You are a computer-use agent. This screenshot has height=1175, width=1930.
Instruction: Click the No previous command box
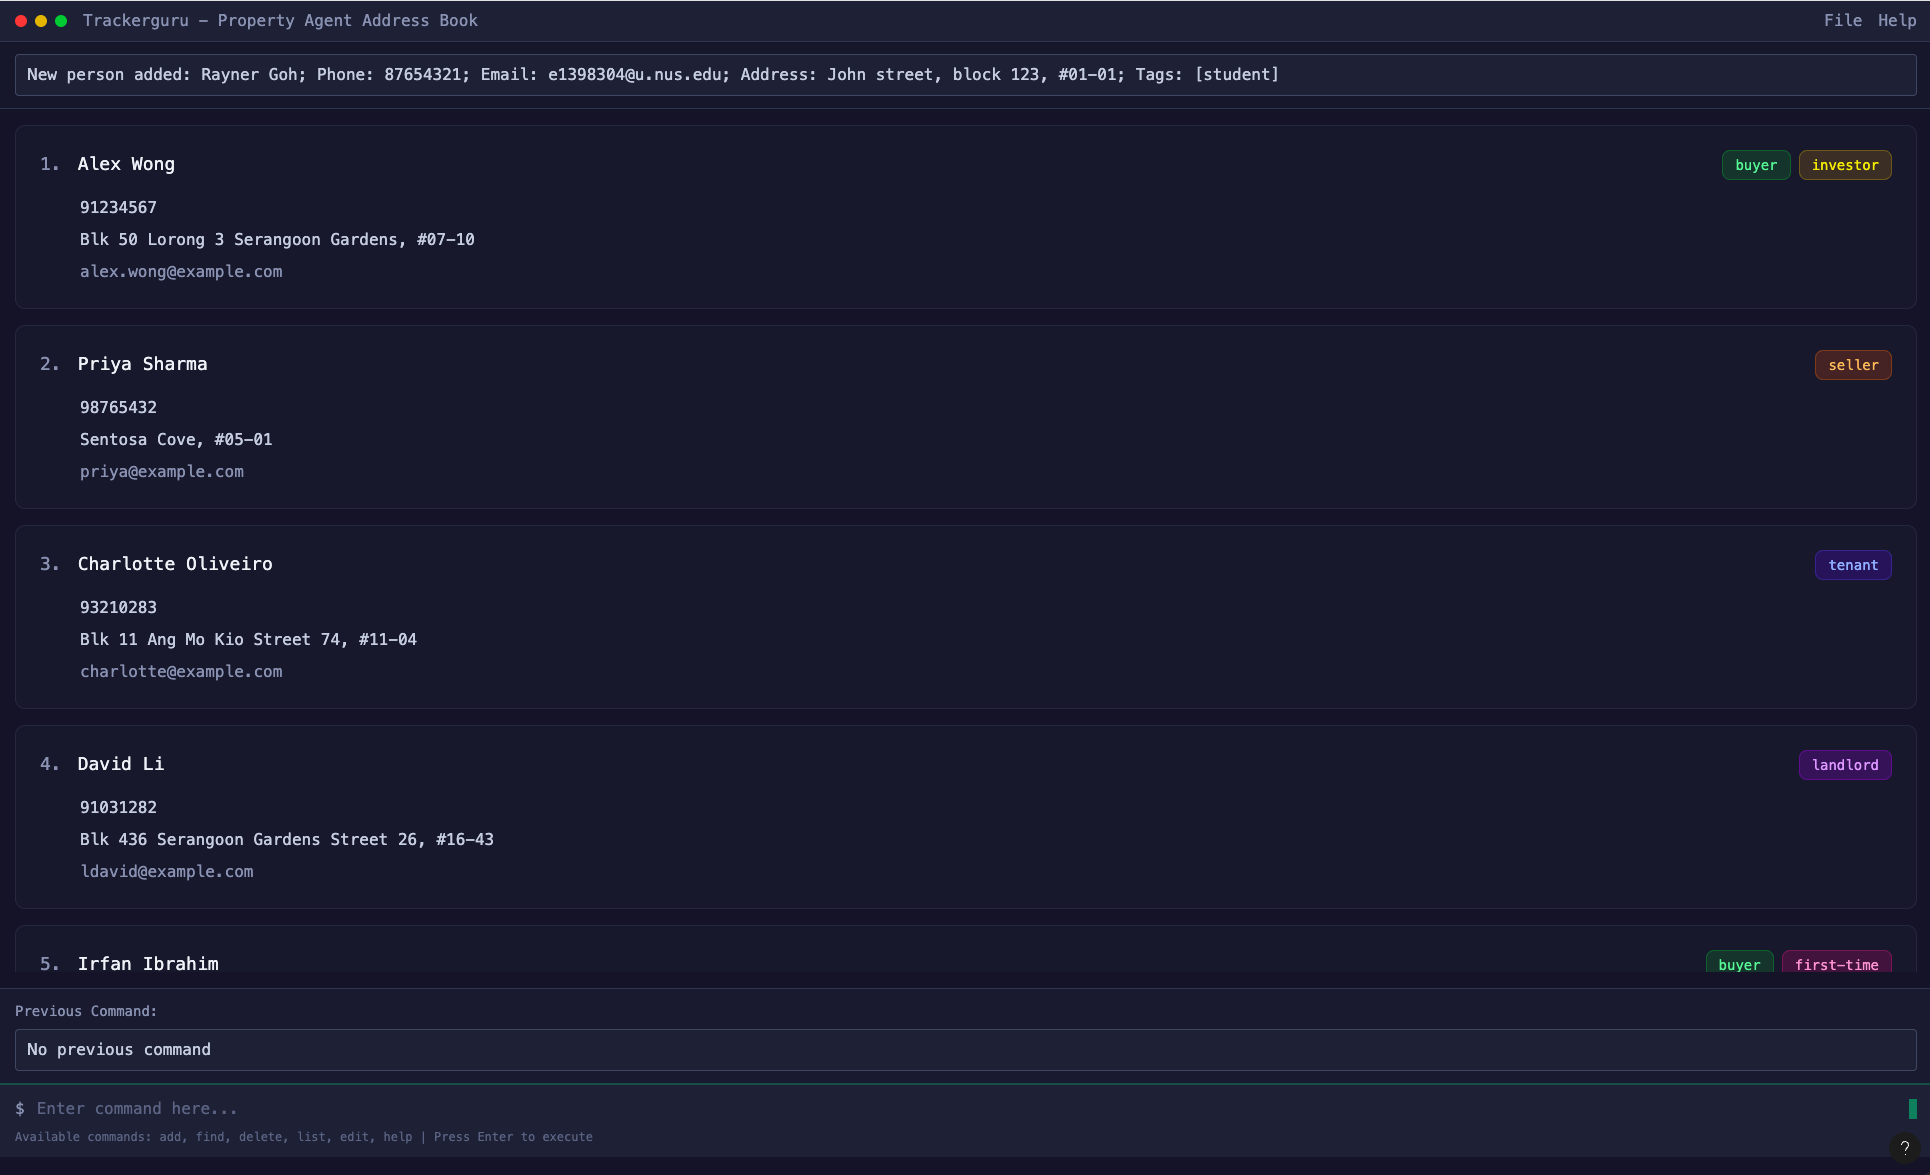965,1050
